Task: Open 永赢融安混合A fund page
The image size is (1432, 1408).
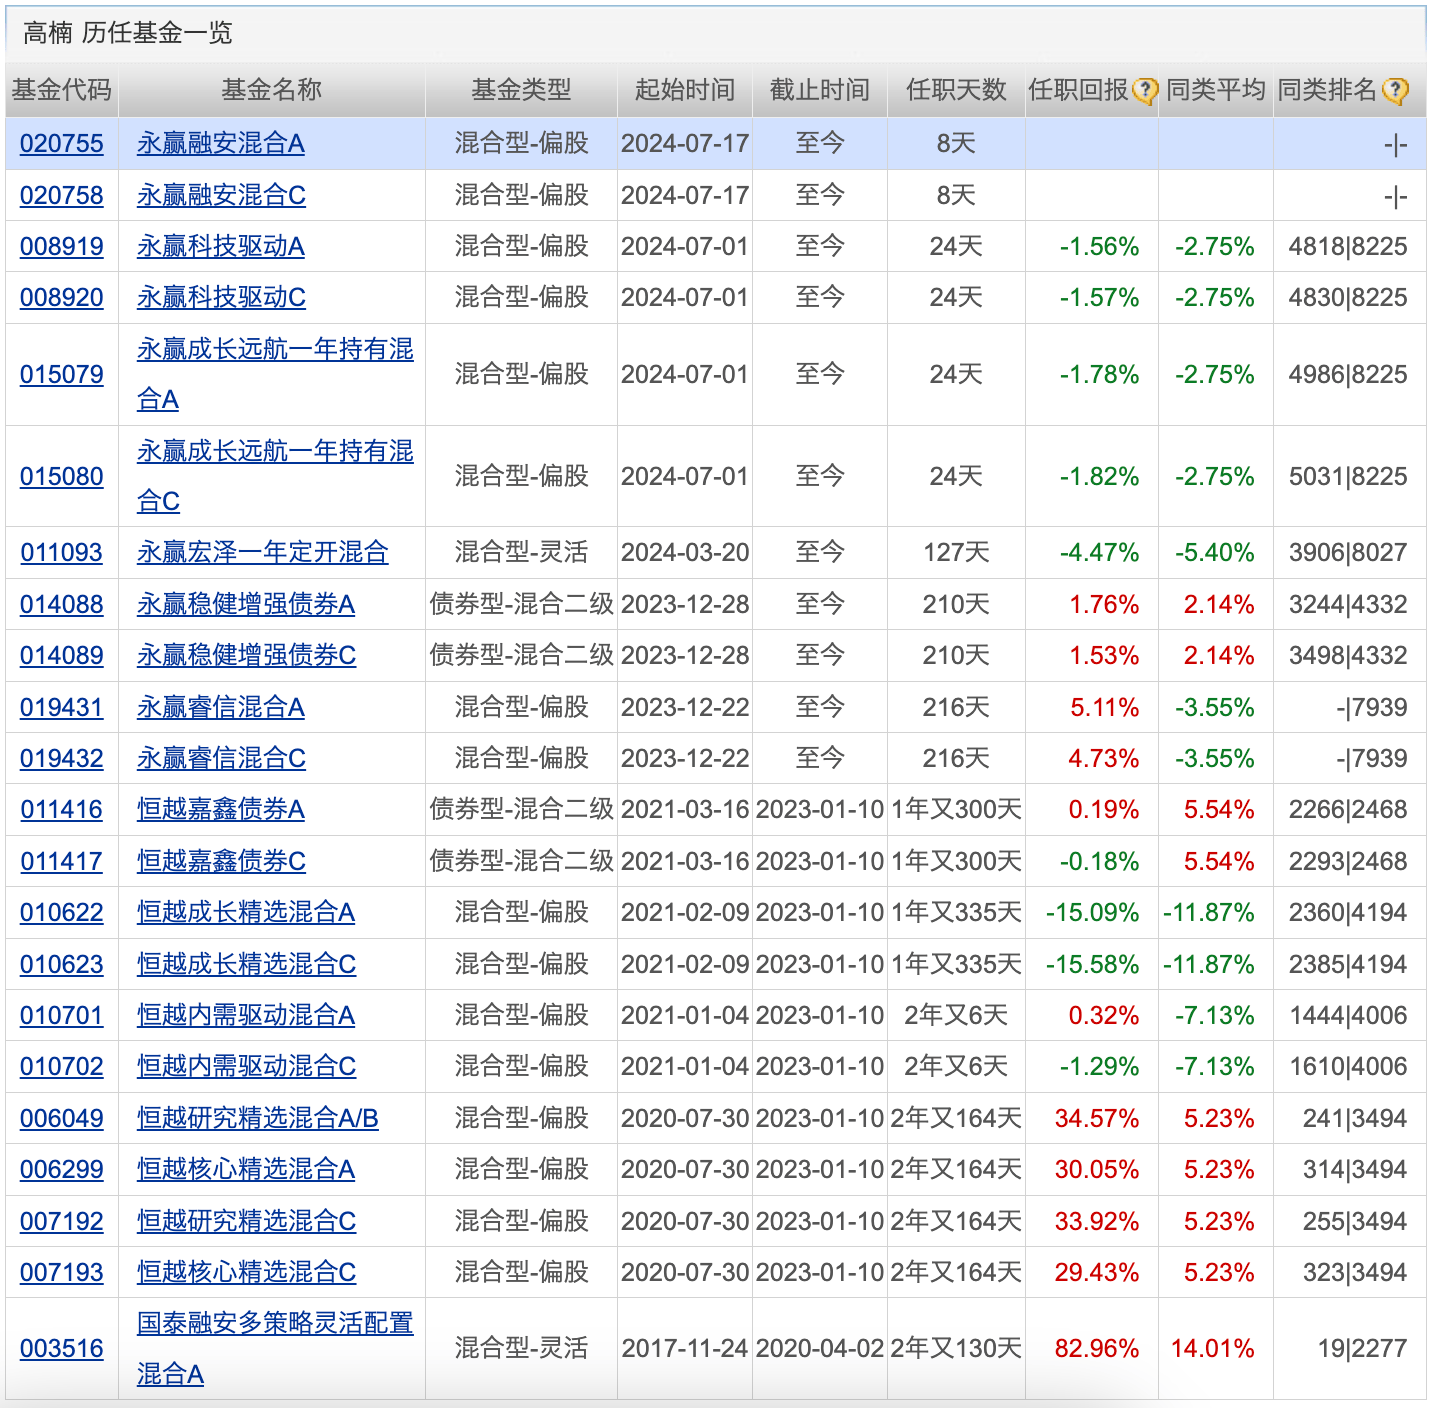Action: (221, 144)
